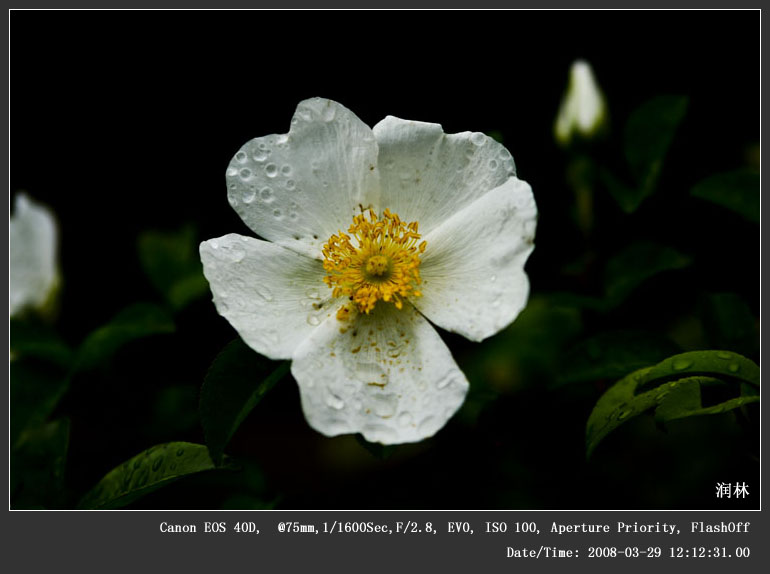Click the "ISO 100" text
Viewport: 770px width, 574px height.
511,527
